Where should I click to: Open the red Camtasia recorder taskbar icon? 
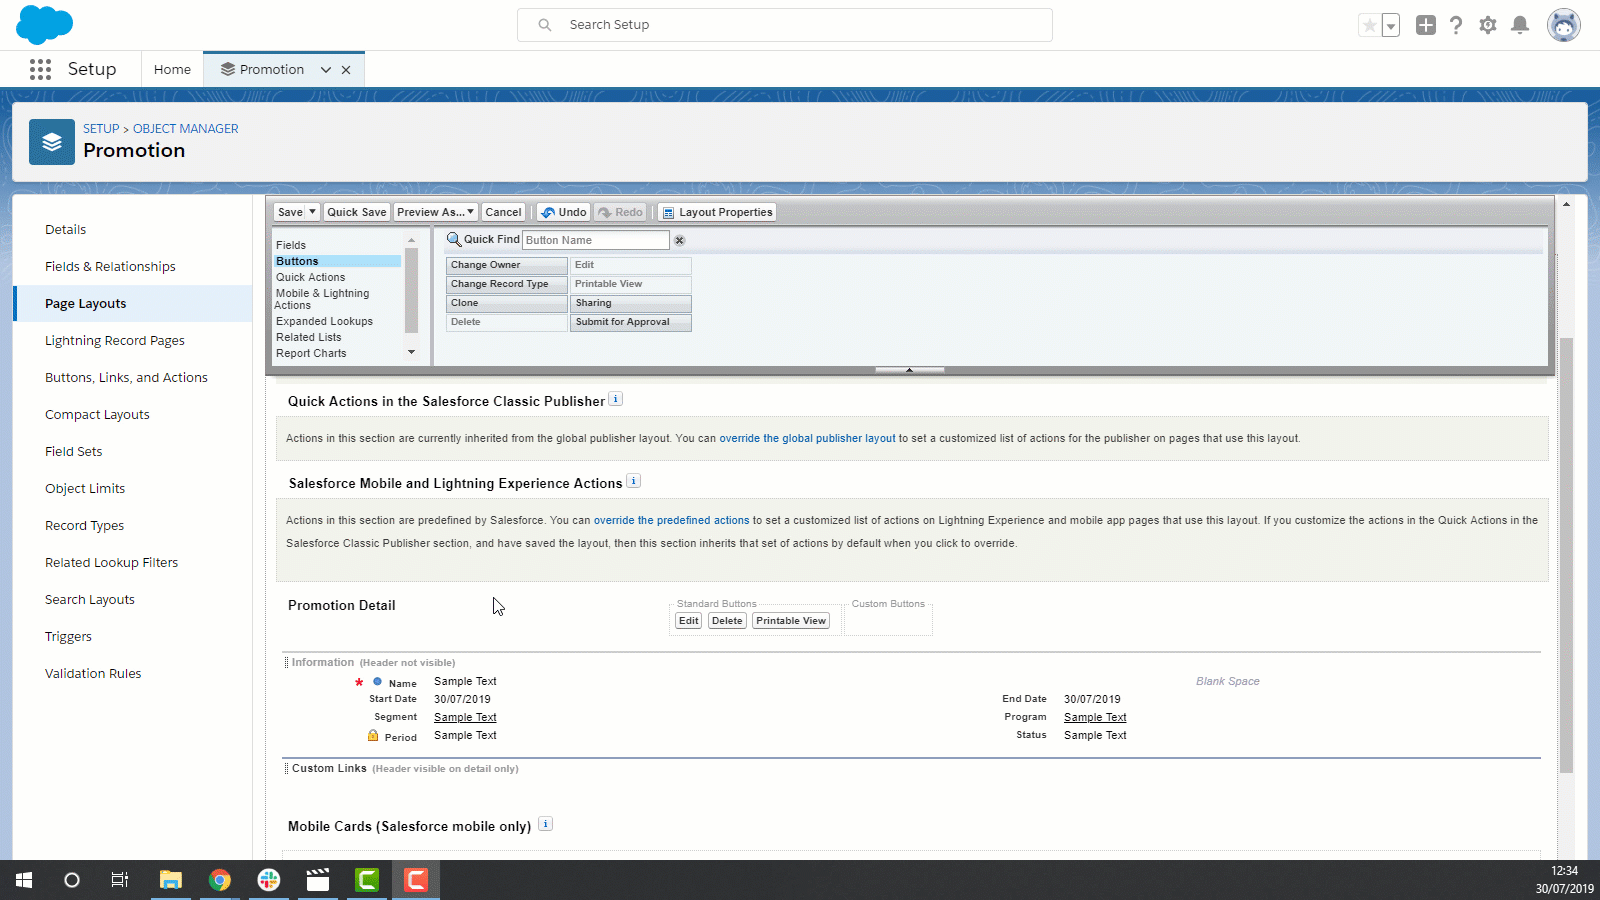[416, 880]
